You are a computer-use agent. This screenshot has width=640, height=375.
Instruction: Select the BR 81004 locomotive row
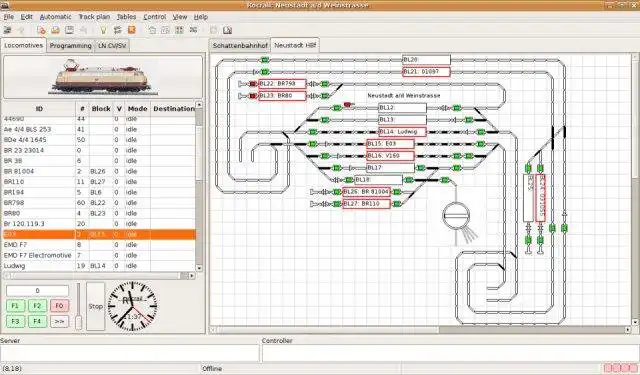(99, 171)
